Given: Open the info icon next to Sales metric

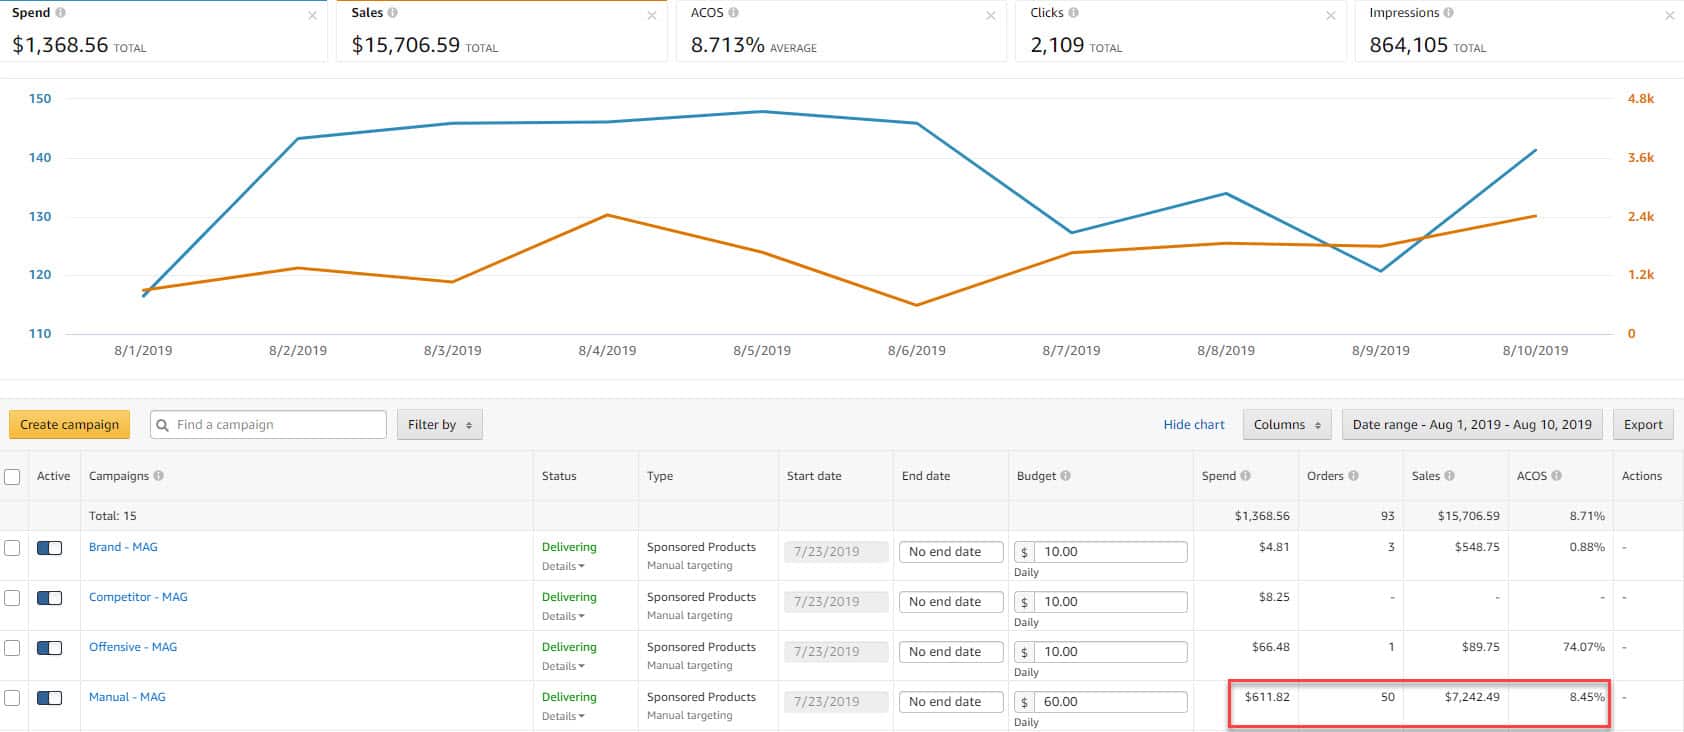Looking at the screenshot, I should point(392,13).
